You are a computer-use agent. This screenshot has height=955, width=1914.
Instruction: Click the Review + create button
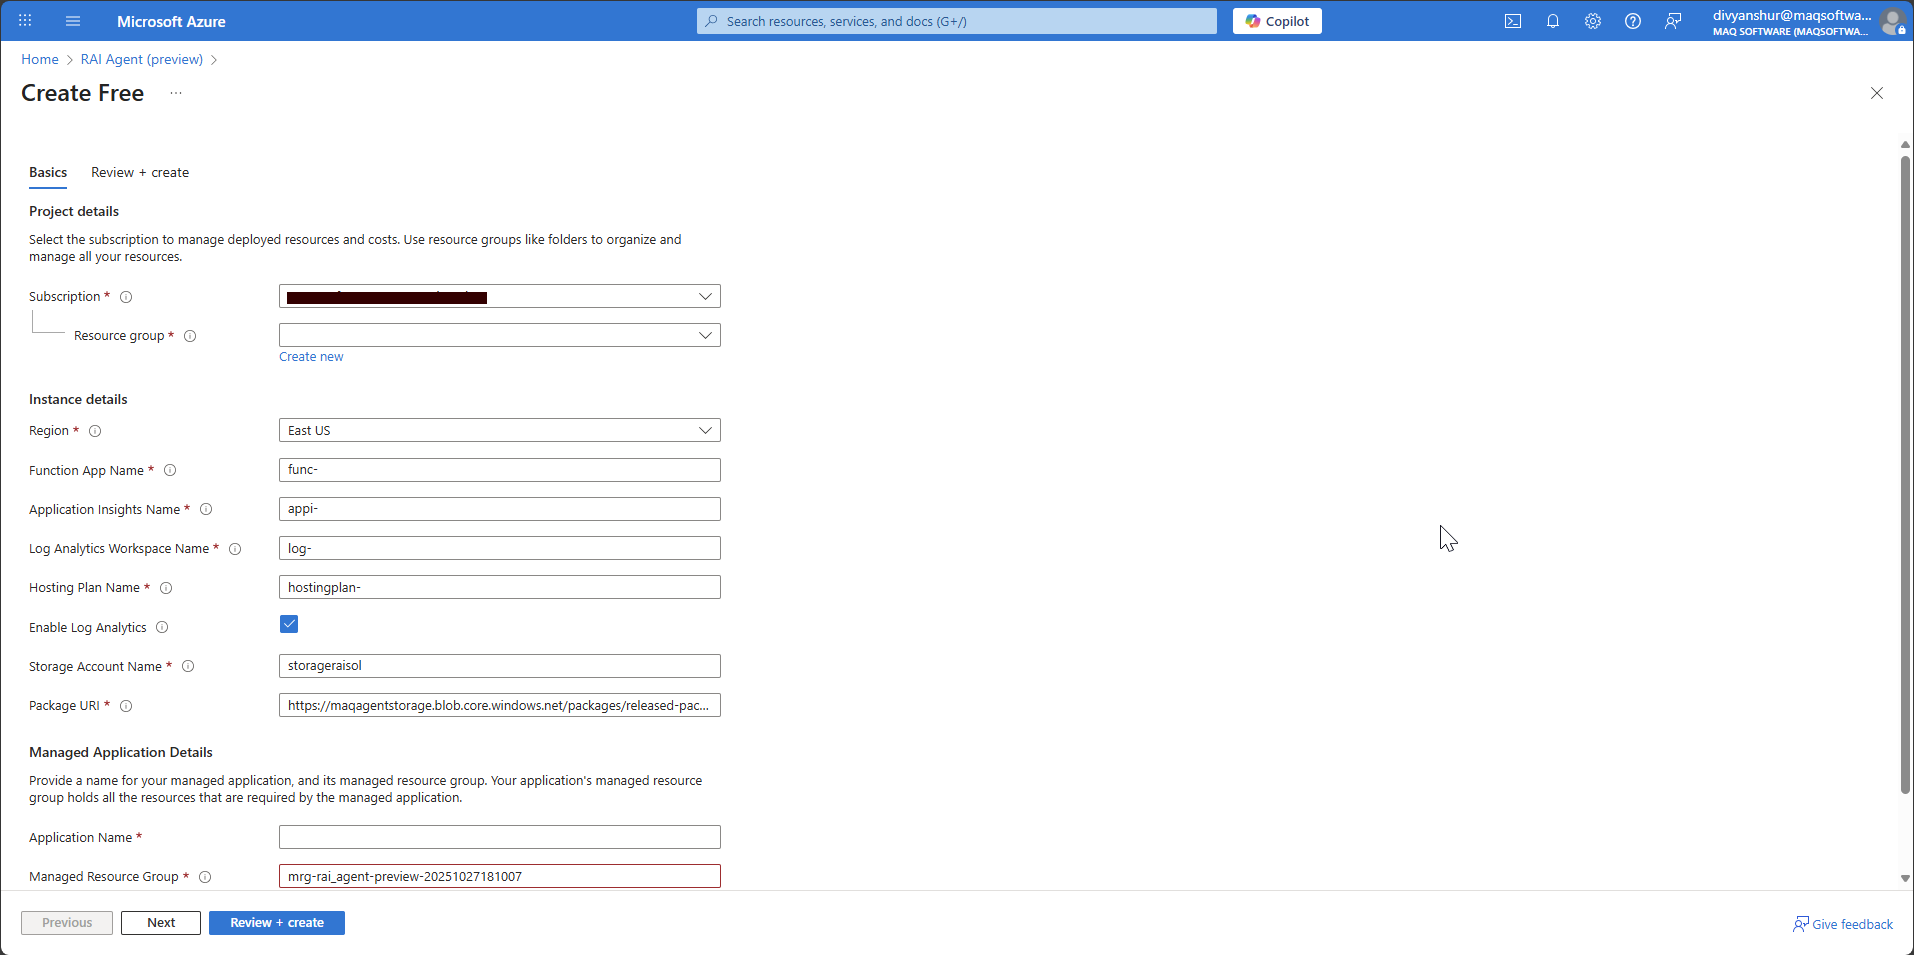(x=277, y=923)
